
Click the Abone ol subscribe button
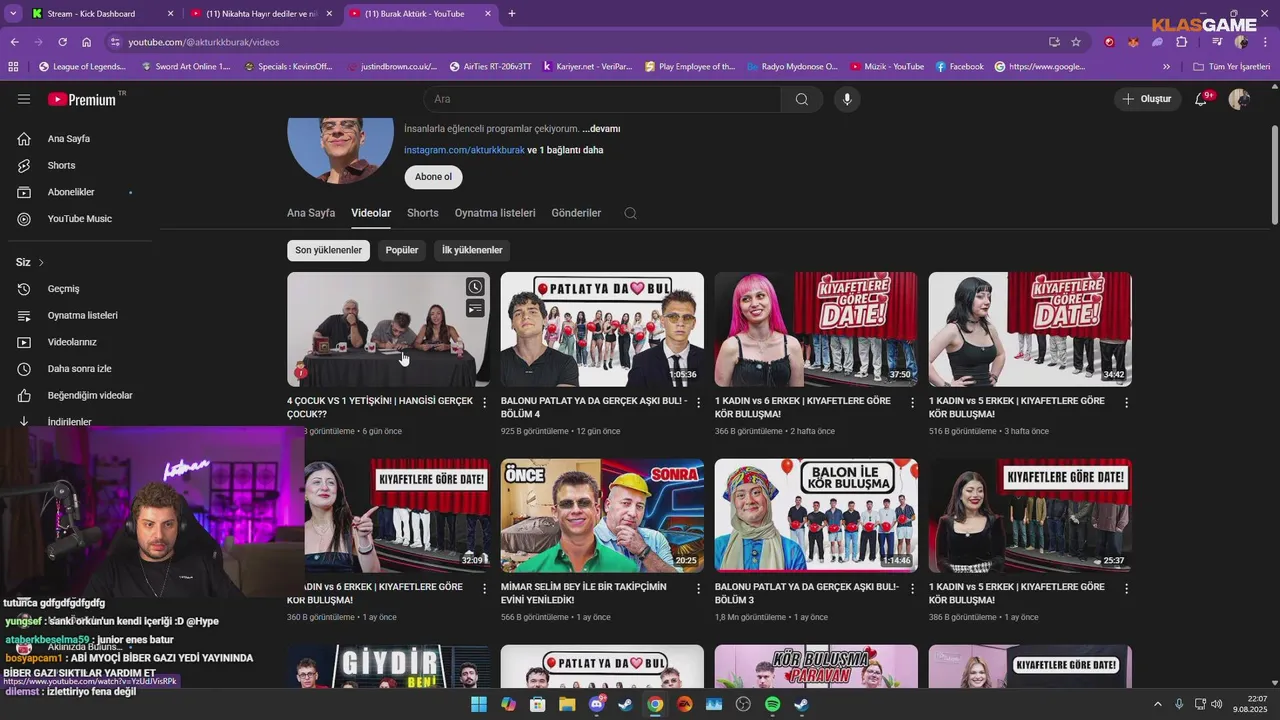(x=433, y=177)
